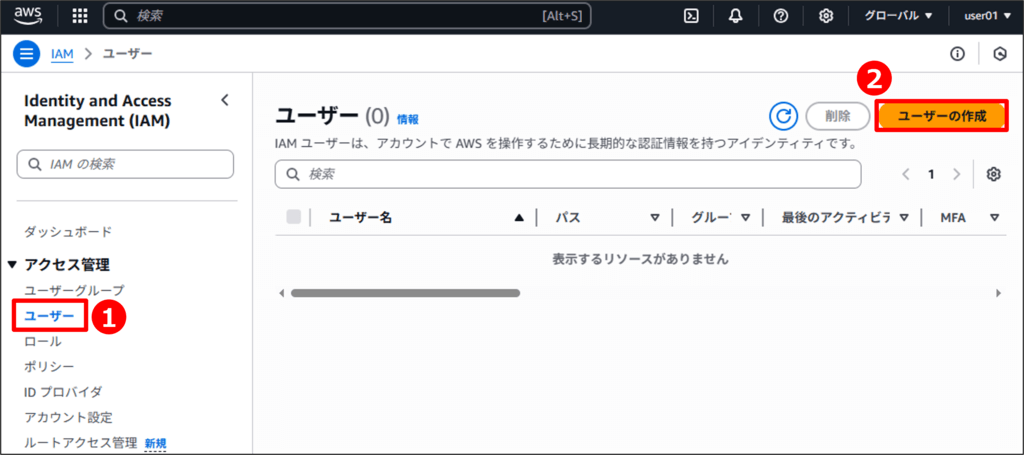
Task: Open the hexagon panel icon near breadcrumb
Action: [x=999, y=54]
